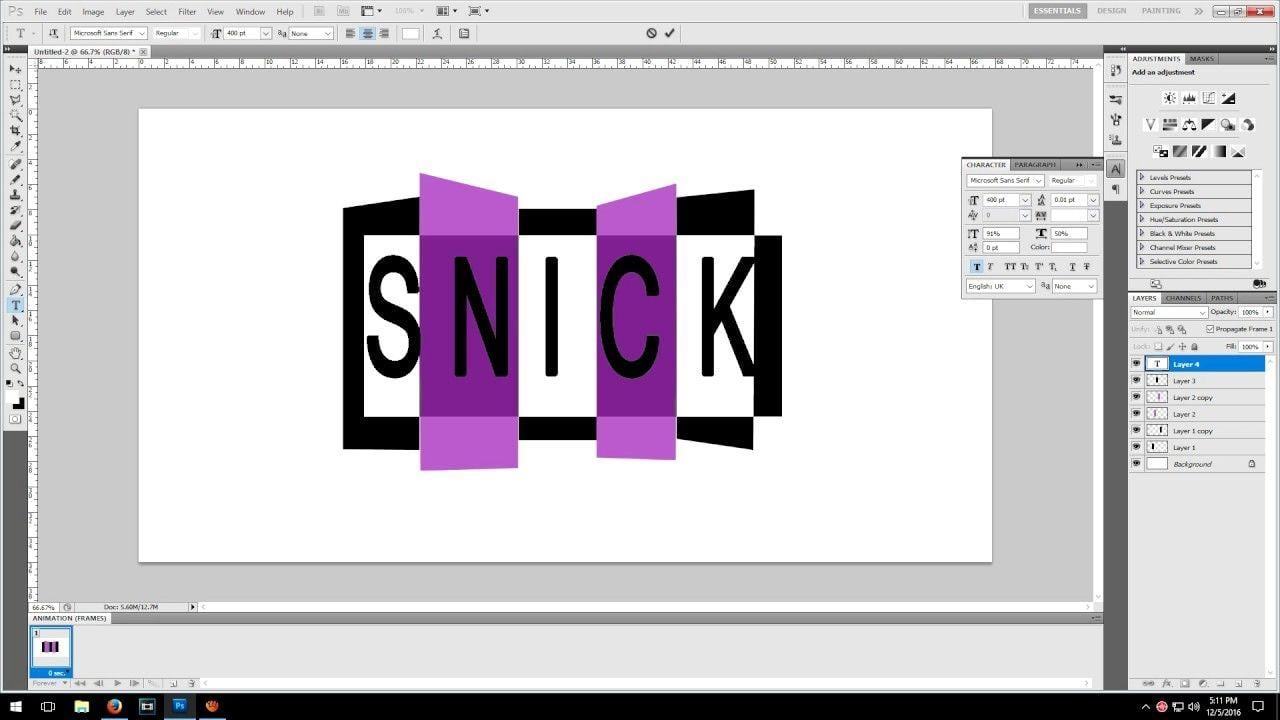Open the File menu

click(41, 12)
